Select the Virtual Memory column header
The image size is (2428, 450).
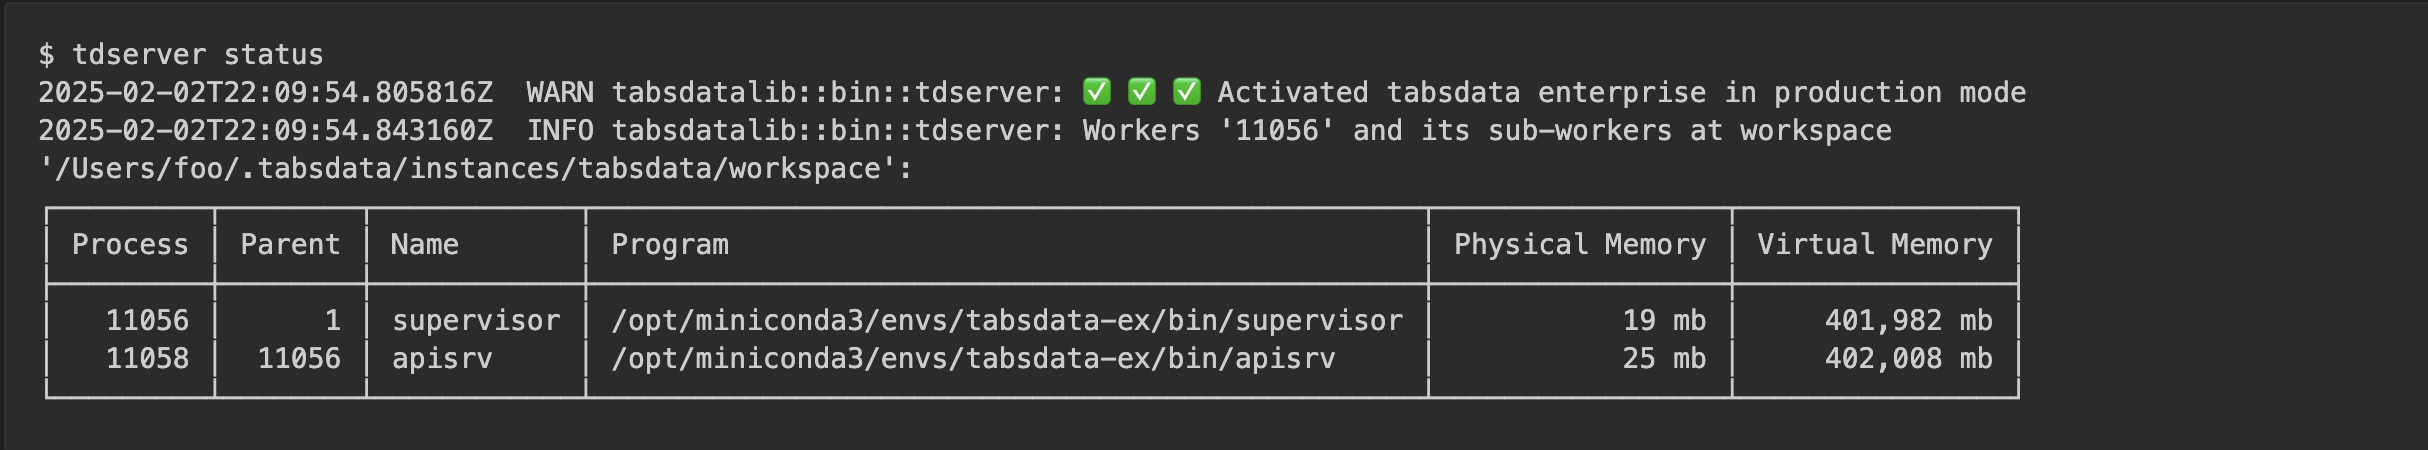pyautogui.click(x=1875, y=245)
